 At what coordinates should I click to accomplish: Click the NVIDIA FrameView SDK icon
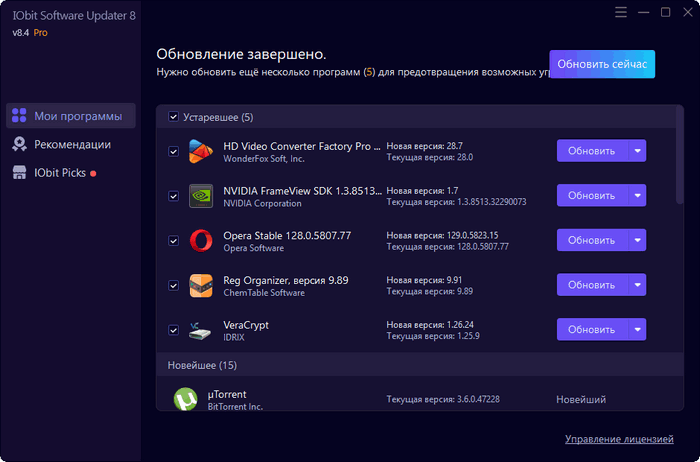pyautogui.click(x=200, y=196)
